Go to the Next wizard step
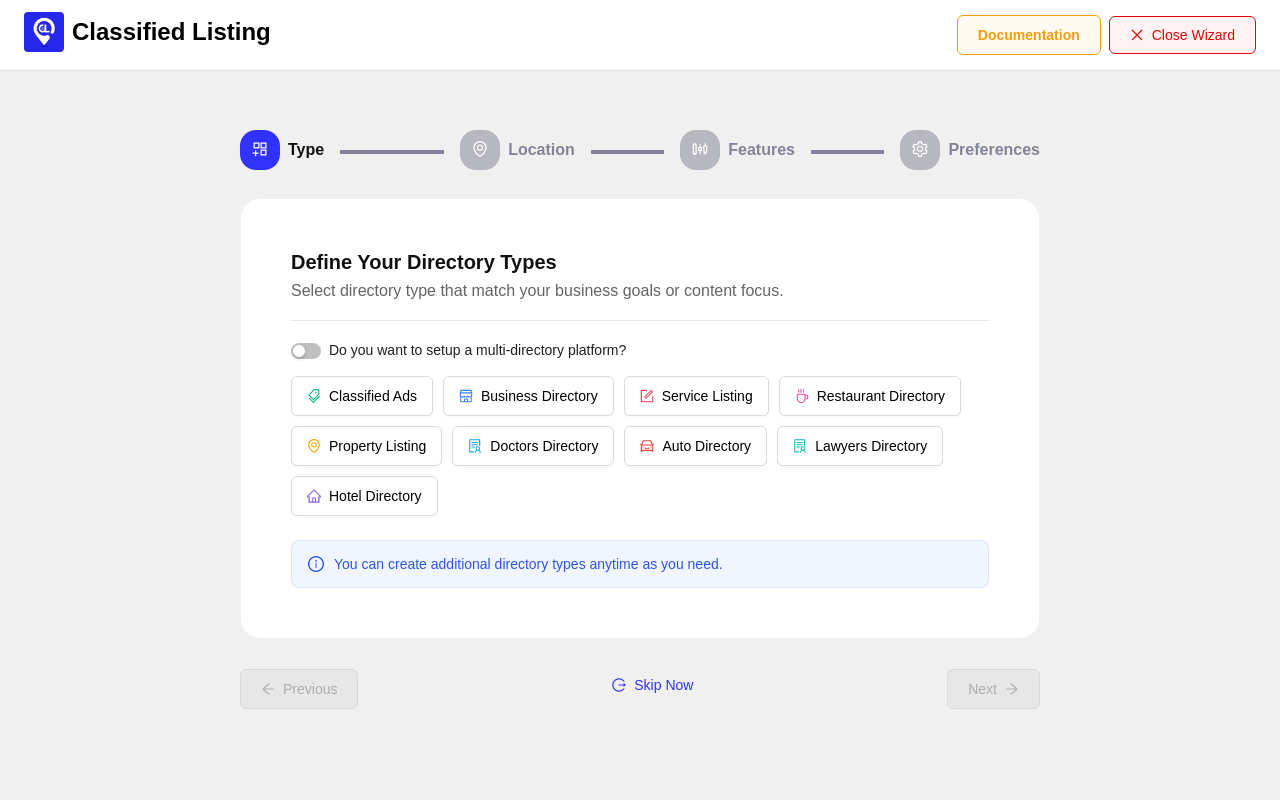The width and height of the screenshot is (1280, 800). click(993, 689)
